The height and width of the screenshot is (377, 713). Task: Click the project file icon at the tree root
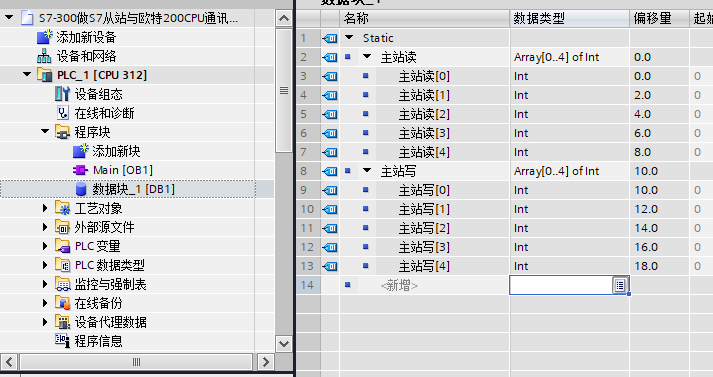tap(27, 18)
